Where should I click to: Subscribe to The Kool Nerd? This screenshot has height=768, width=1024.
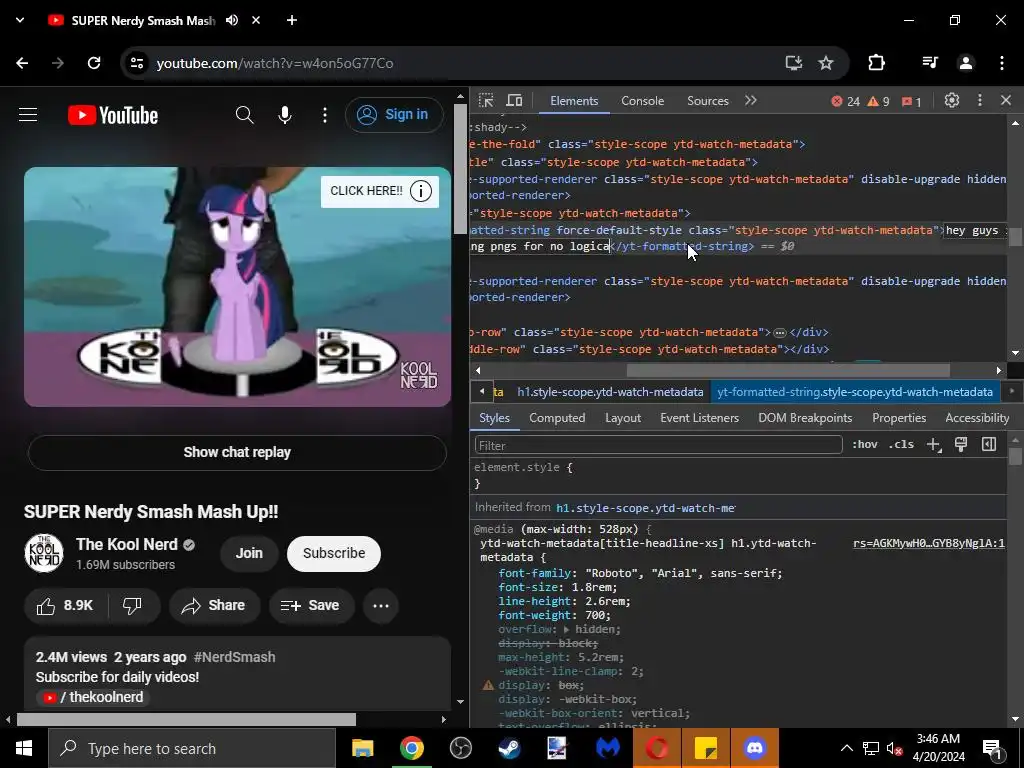(x=334, y=553)
